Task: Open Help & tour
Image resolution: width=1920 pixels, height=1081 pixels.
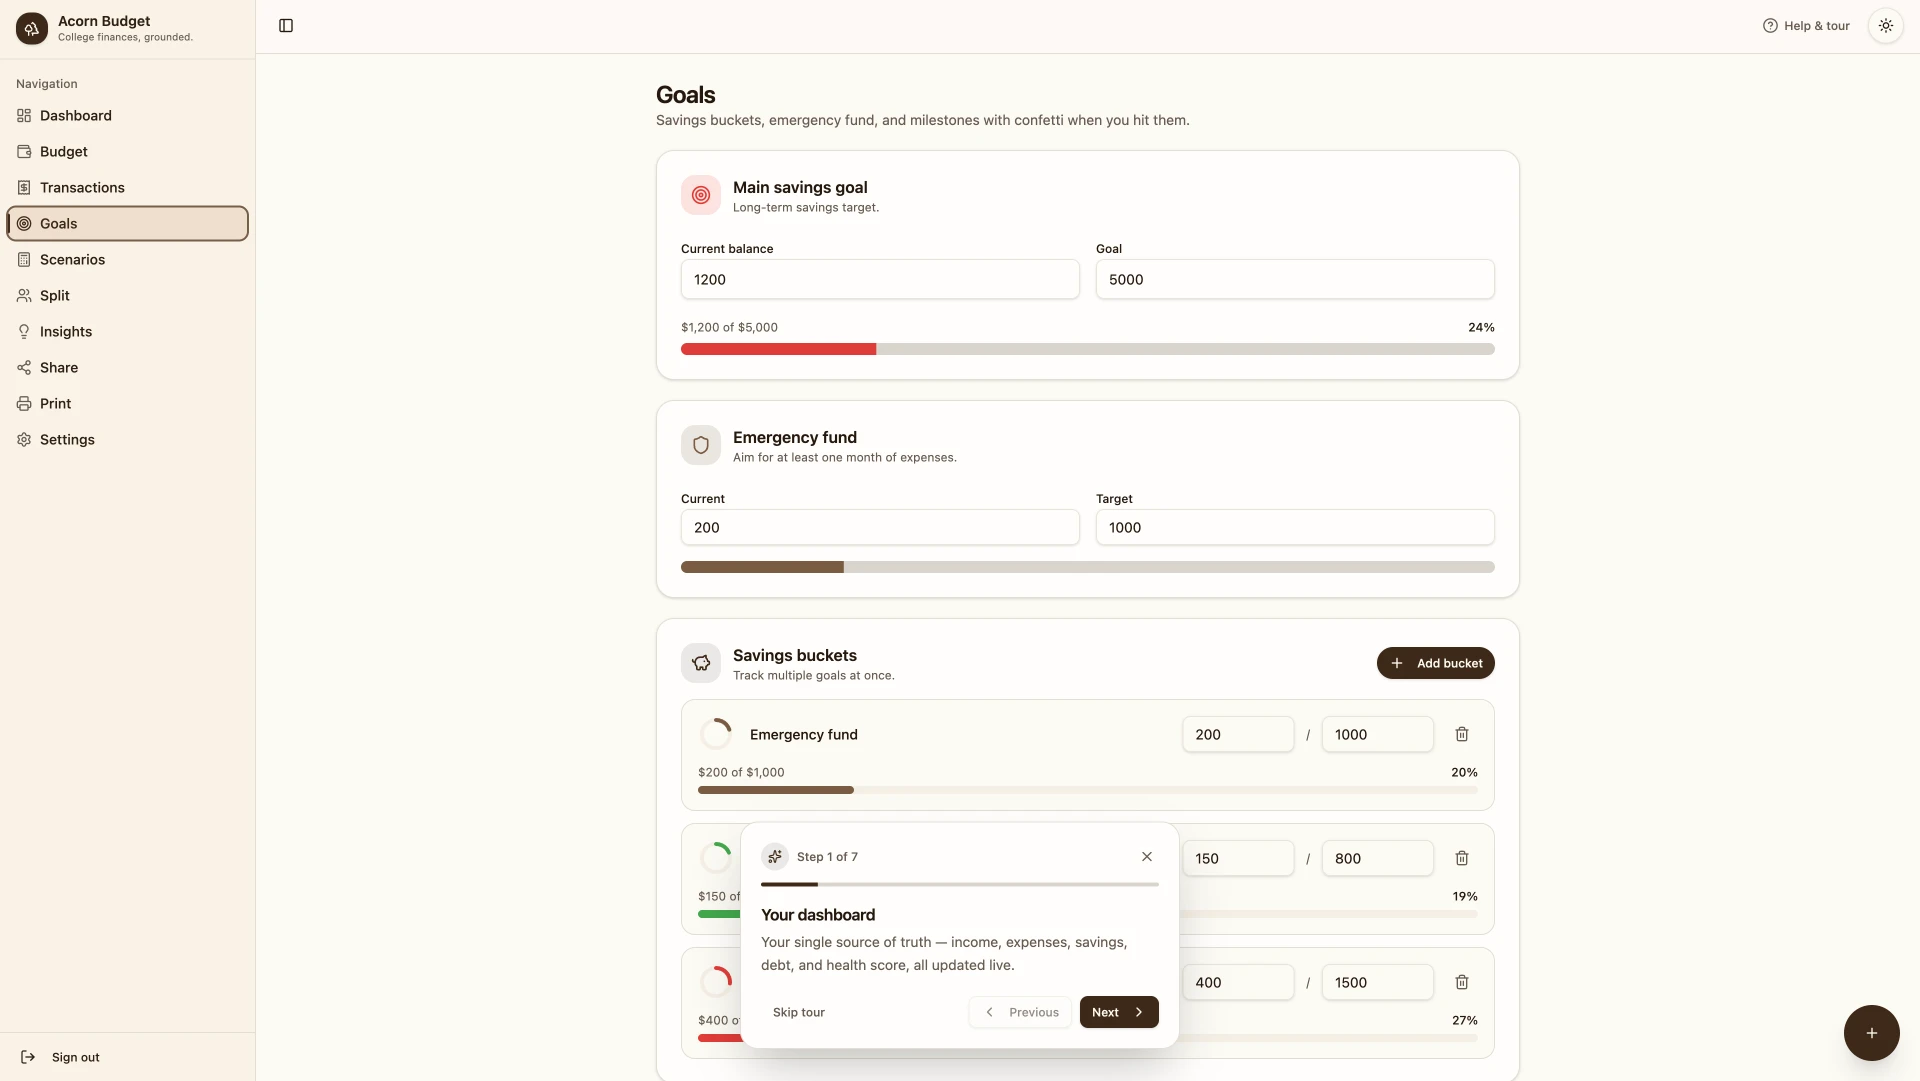Action: click(1806, 26)
